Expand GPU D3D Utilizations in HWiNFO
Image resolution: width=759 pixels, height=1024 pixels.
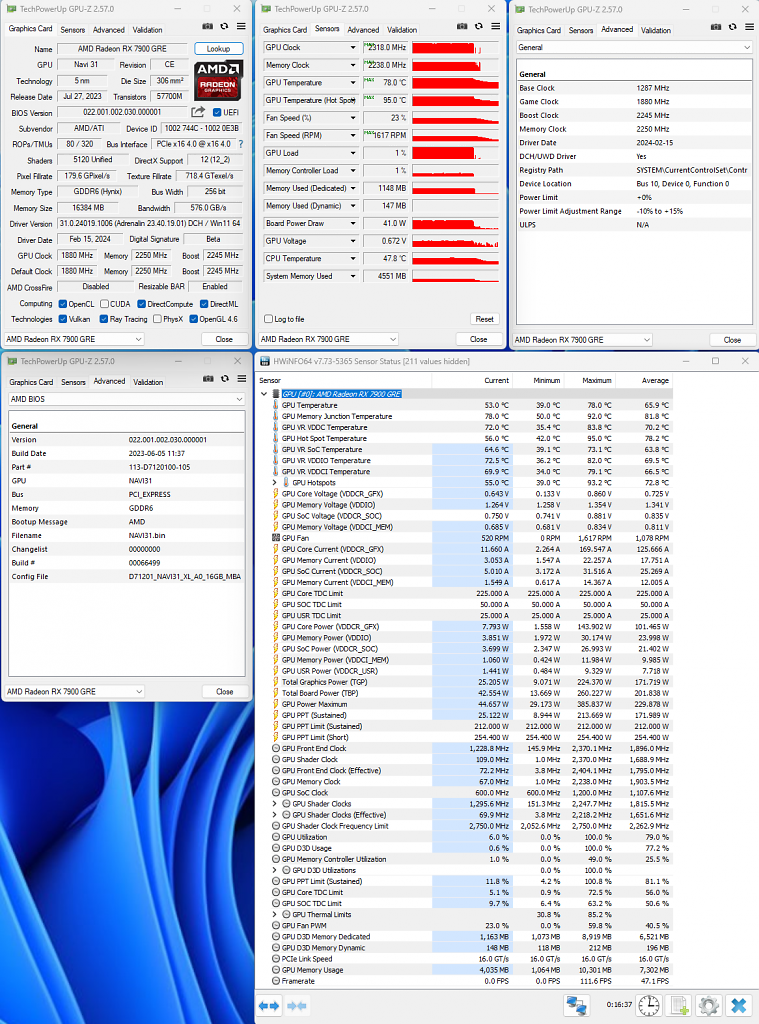(275, 870)
